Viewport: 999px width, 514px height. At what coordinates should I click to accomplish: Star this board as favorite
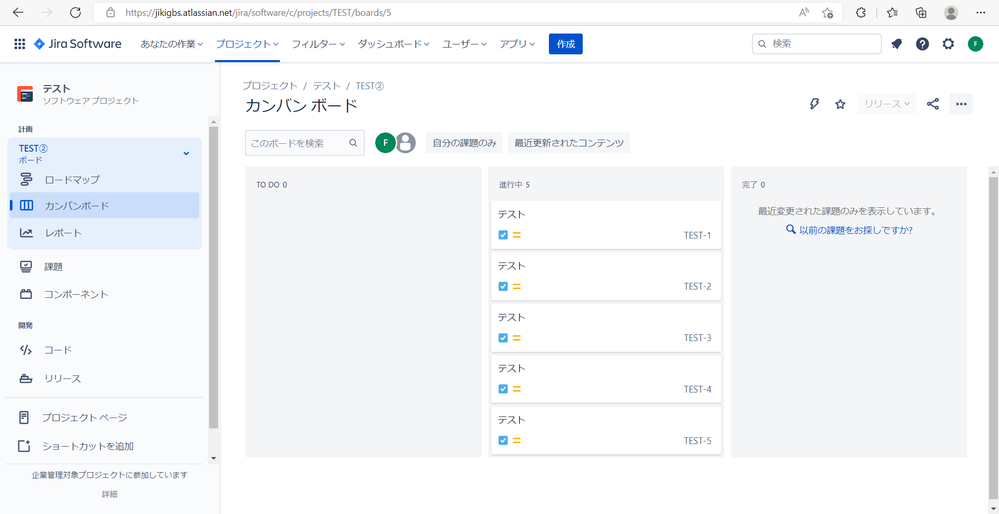pos(840,104)
